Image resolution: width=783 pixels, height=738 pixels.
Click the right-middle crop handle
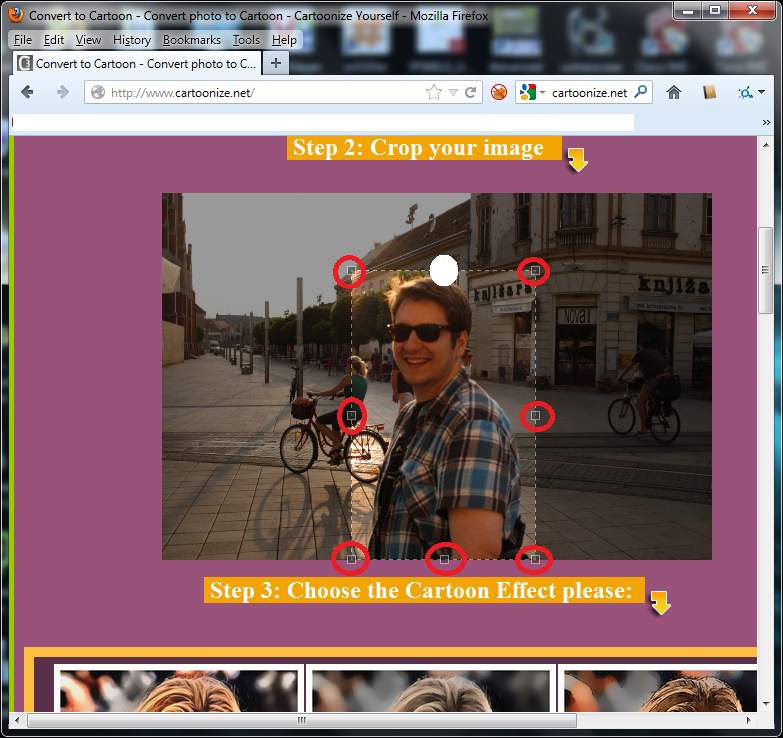(x=535, y=415)
